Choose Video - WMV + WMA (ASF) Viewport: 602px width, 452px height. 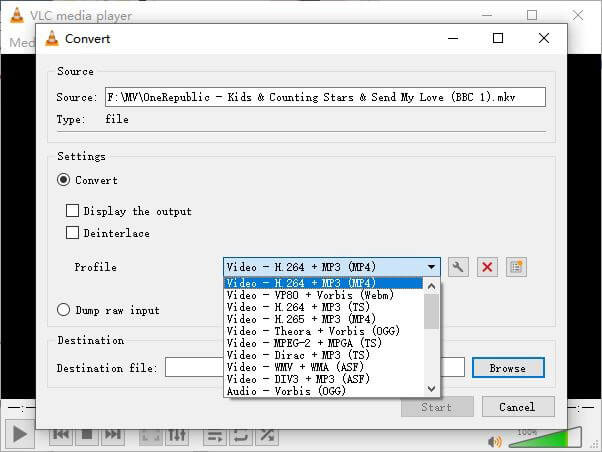click(323, 367)
